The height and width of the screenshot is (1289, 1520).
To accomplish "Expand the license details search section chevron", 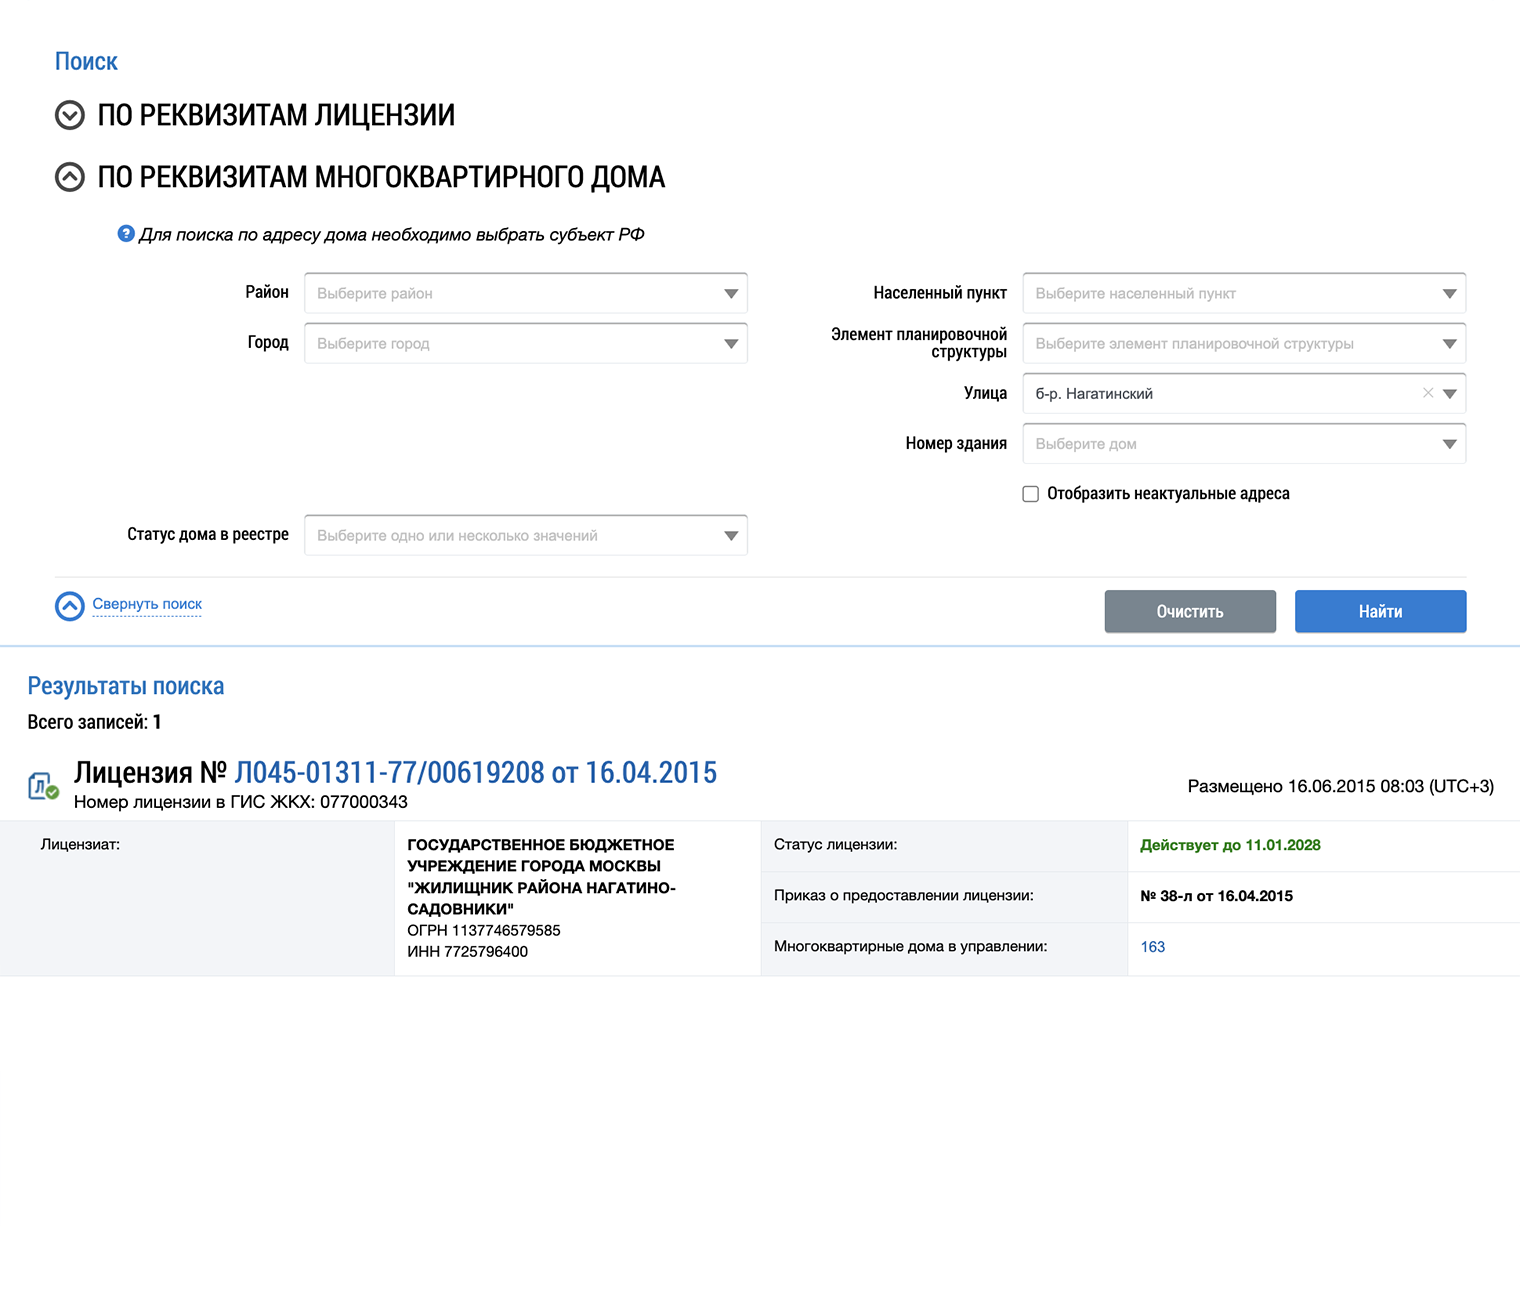I will pyautogui.click(x=70, y=116).
